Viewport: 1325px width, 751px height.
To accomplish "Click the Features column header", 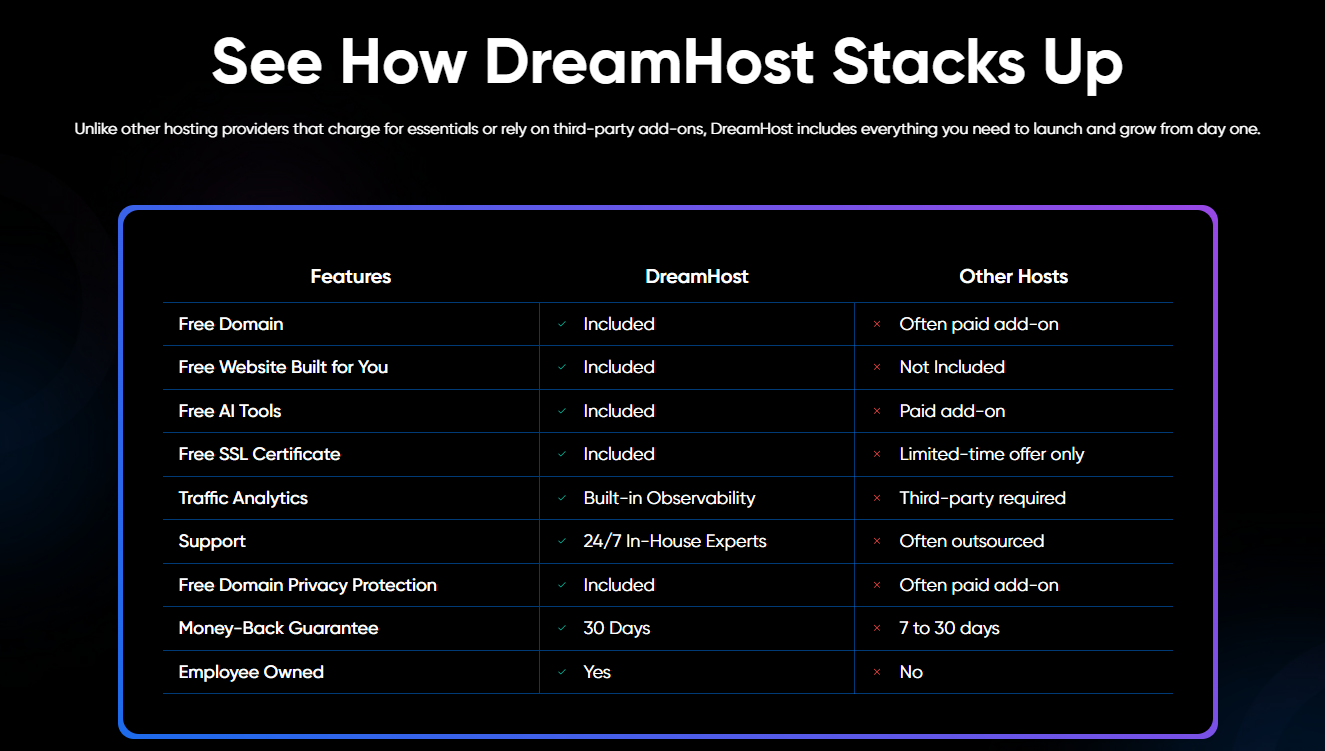I will pos(350,276).
